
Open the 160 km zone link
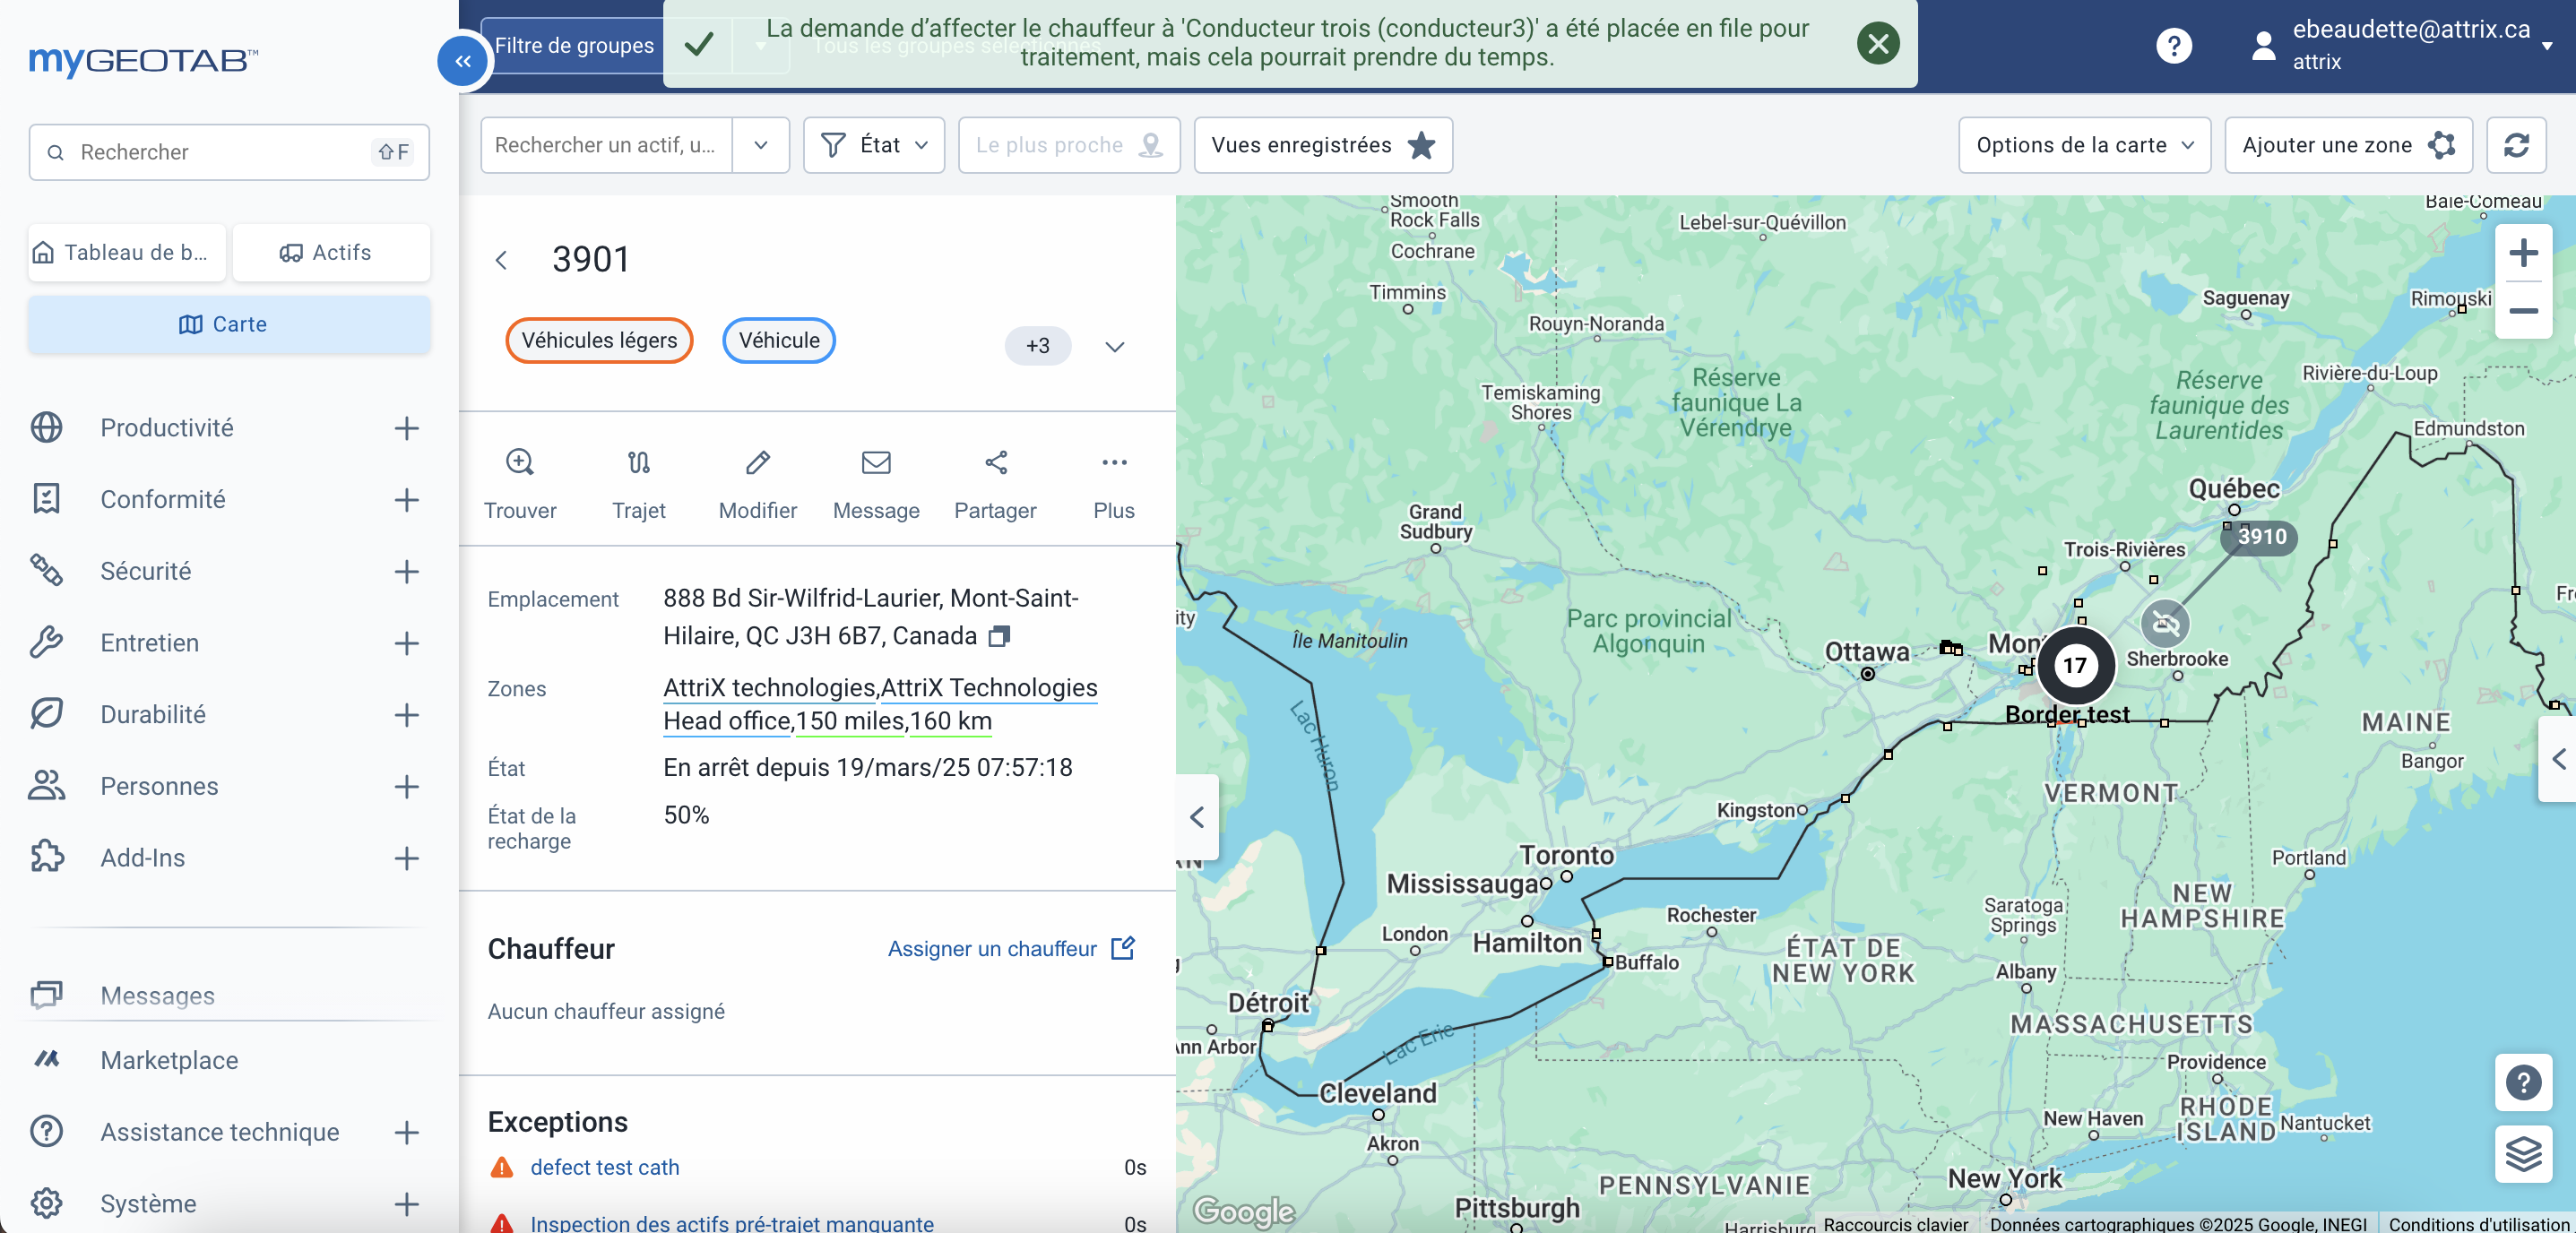click(950, 721)
